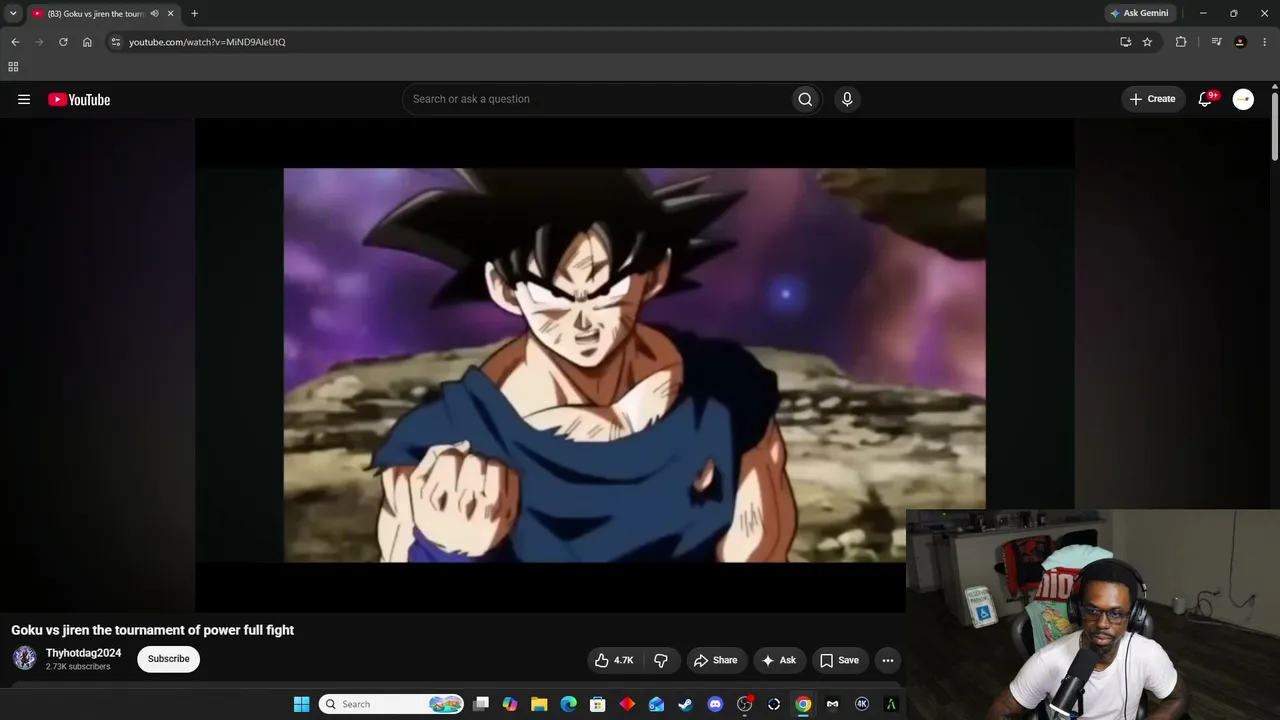Open the Chrome profile avatar
1280x720 pixels.
pyautogui.click(x=1240, y=42)
